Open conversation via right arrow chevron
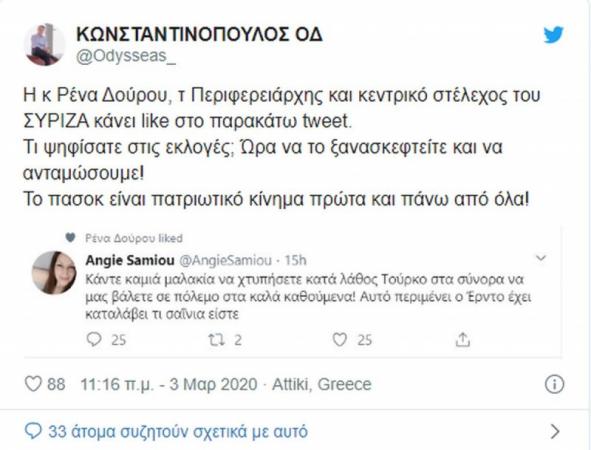591x450 pixels. [555, 431]
